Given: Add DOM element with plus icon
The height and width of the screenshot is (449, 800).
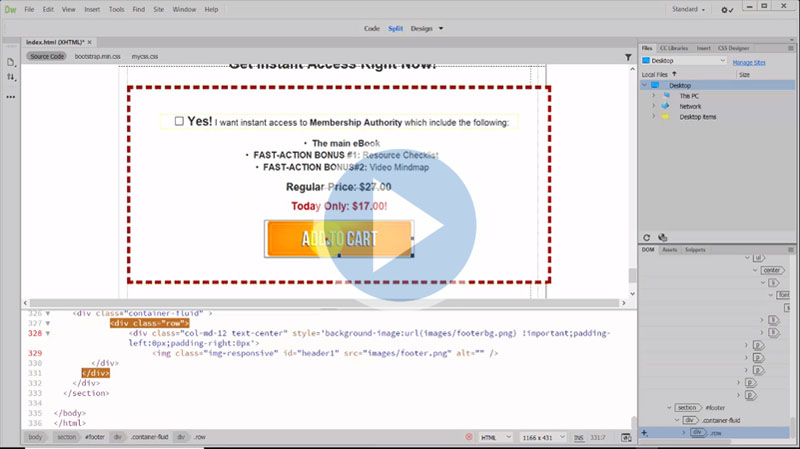Looking at the screenshot, I should 646,432.
